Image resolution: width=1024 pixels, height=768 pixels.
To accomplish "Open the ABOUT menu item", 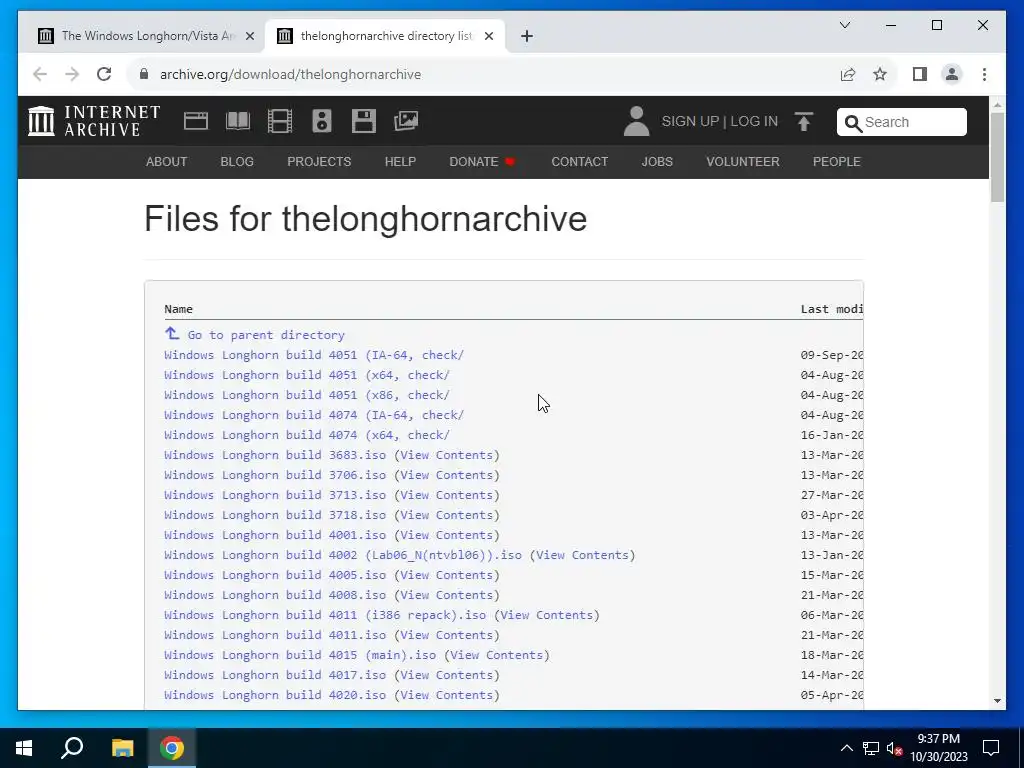I will tap(167, 162).
